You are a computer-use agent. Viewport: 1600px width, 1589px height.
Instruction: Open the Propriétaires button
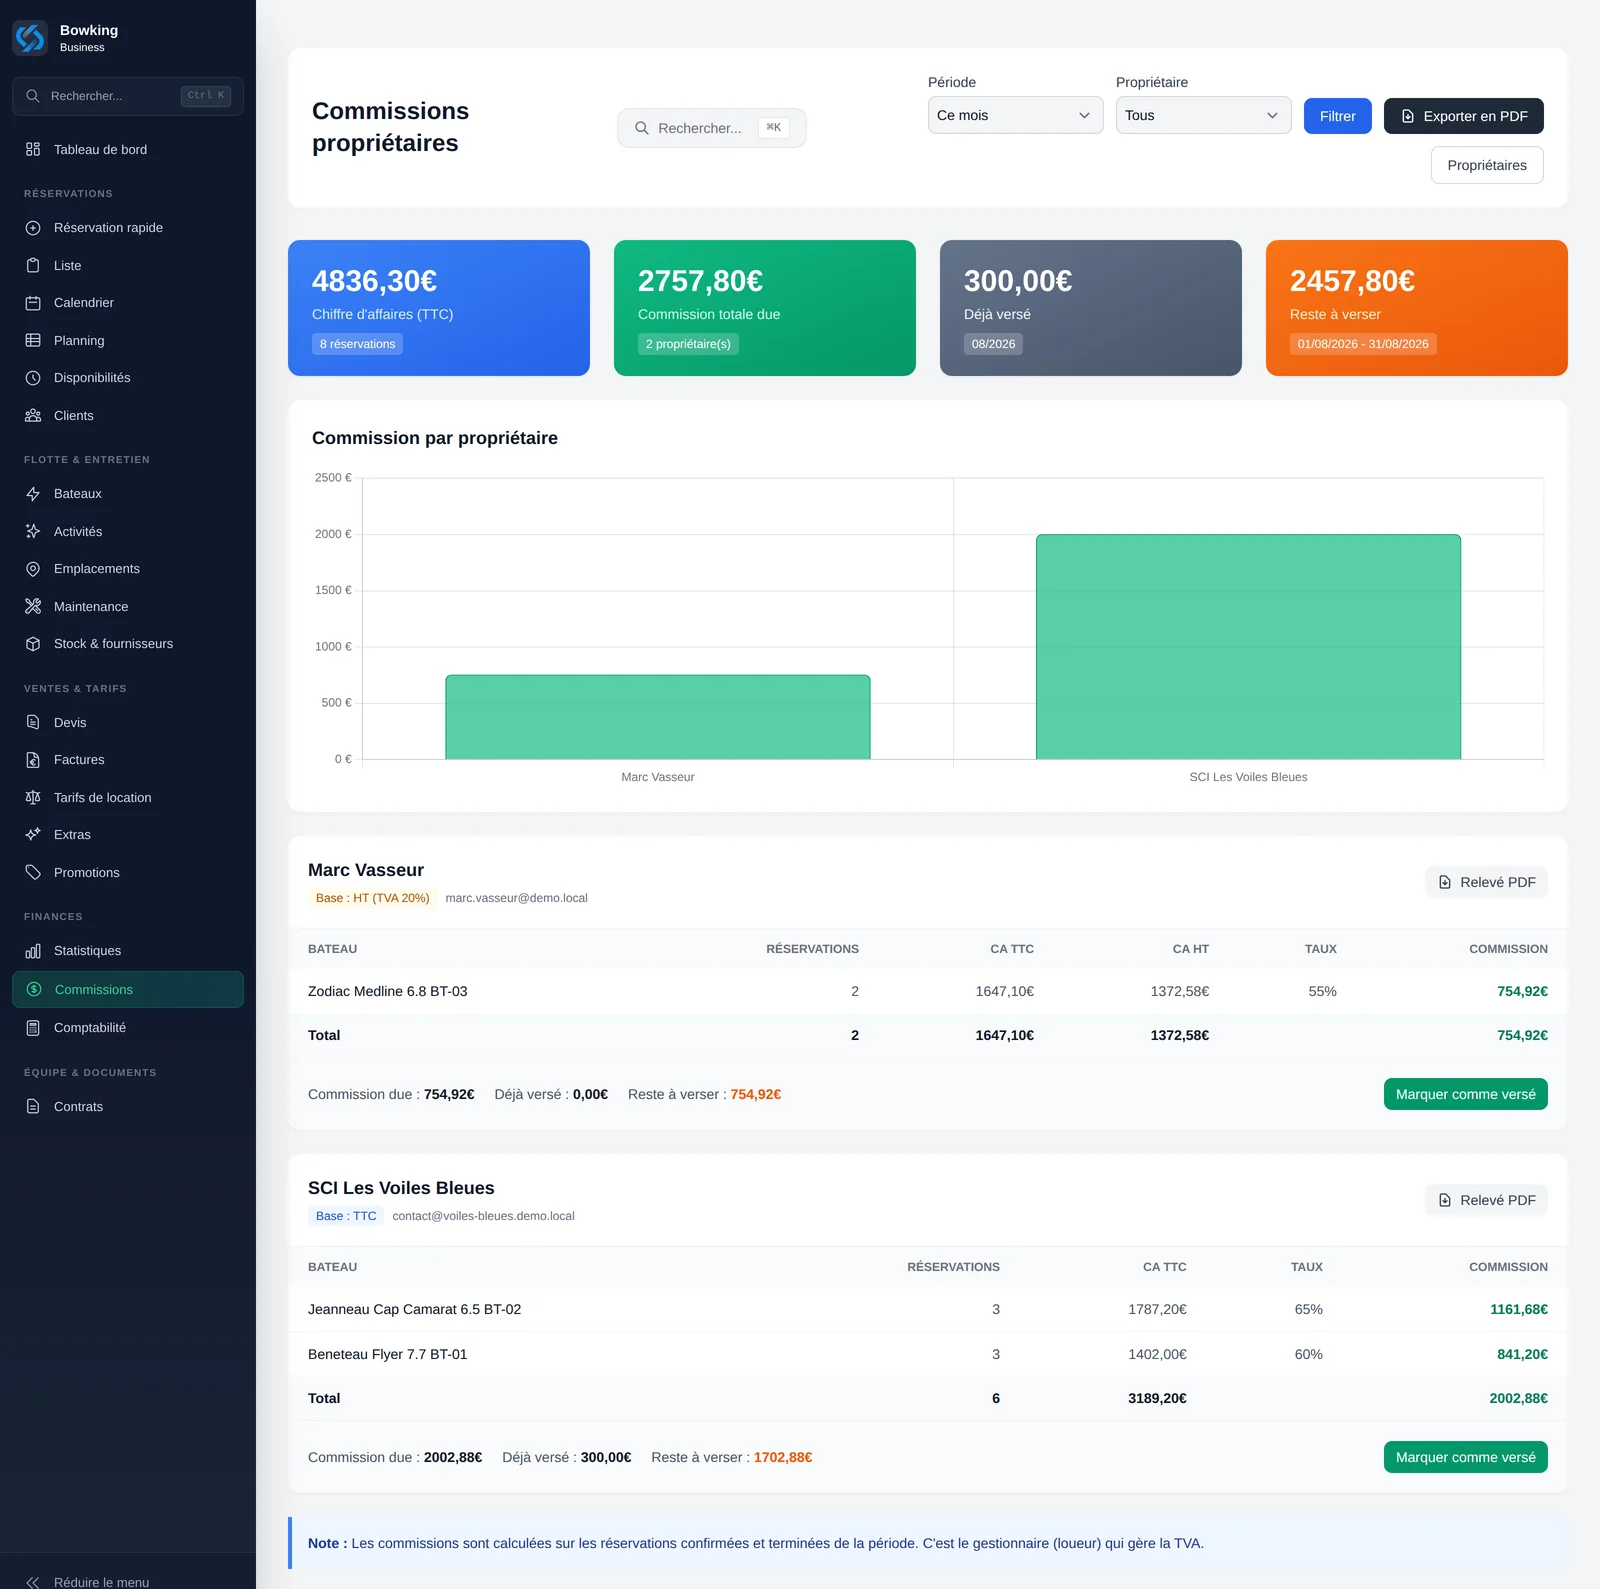point(1487,165)
